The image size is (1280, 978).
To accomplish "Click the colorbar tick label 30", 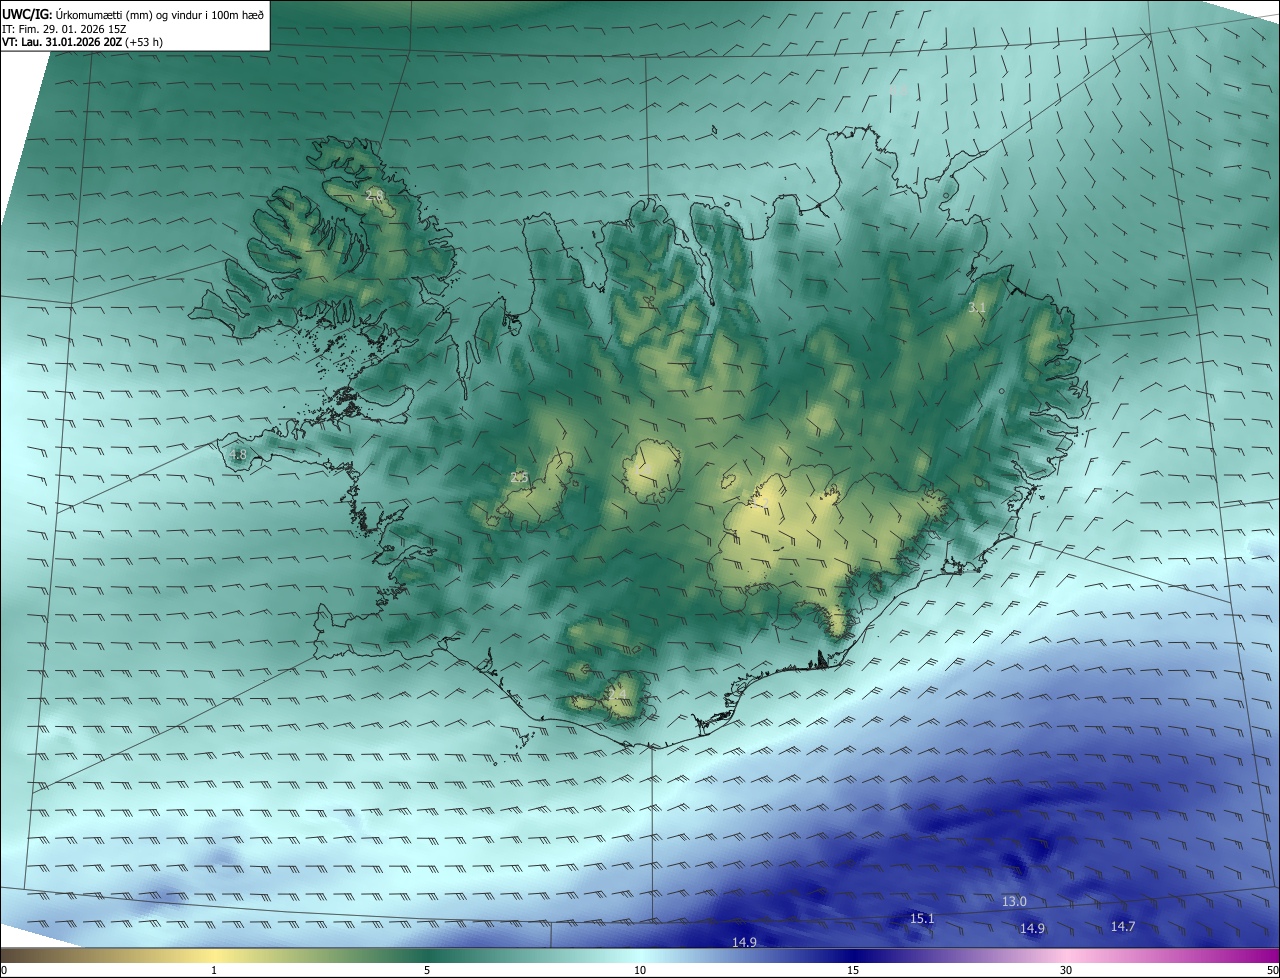I will click(1066, 970).
